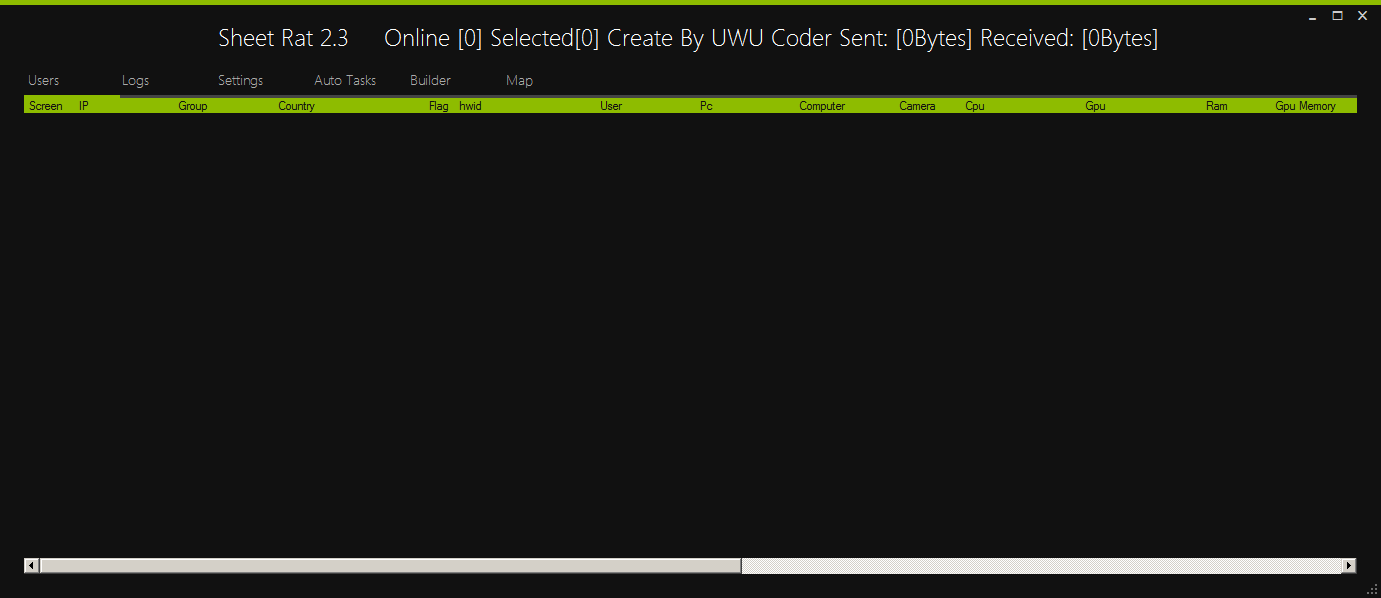Switch to the Users tab
This screenshot has width=1381, height=598.
click(44, 81)
